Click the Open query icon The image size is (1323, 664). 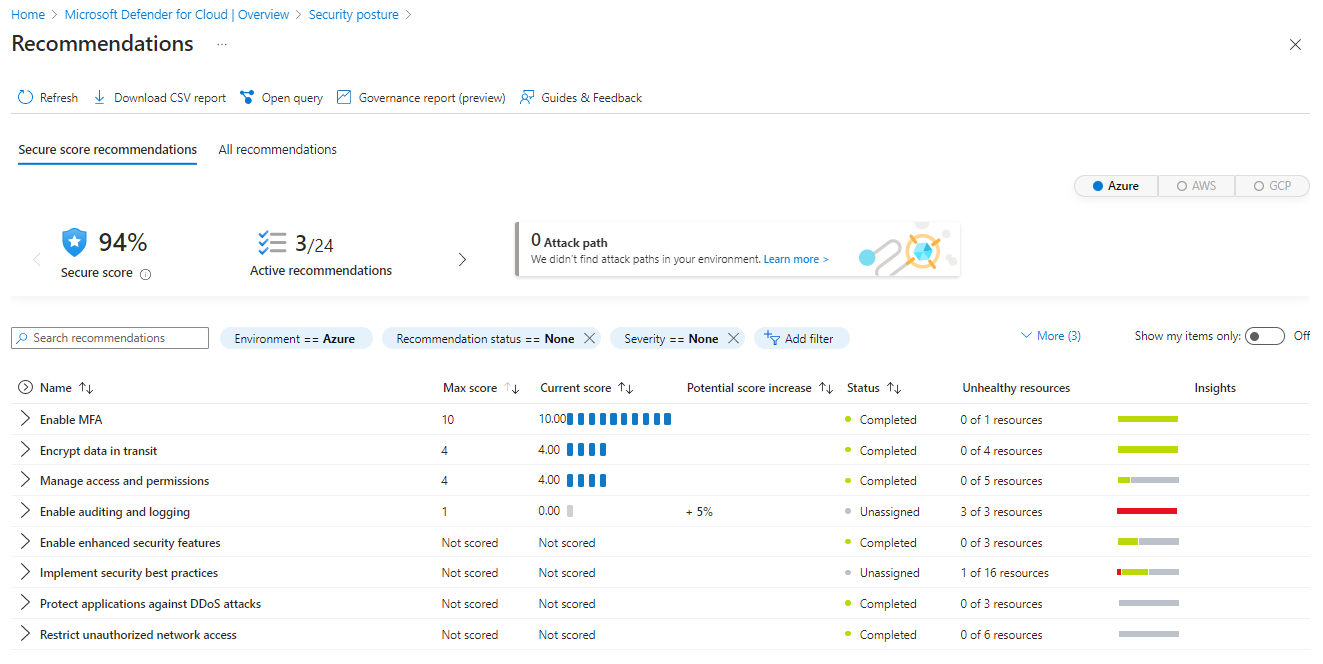[x=247, y=98]
